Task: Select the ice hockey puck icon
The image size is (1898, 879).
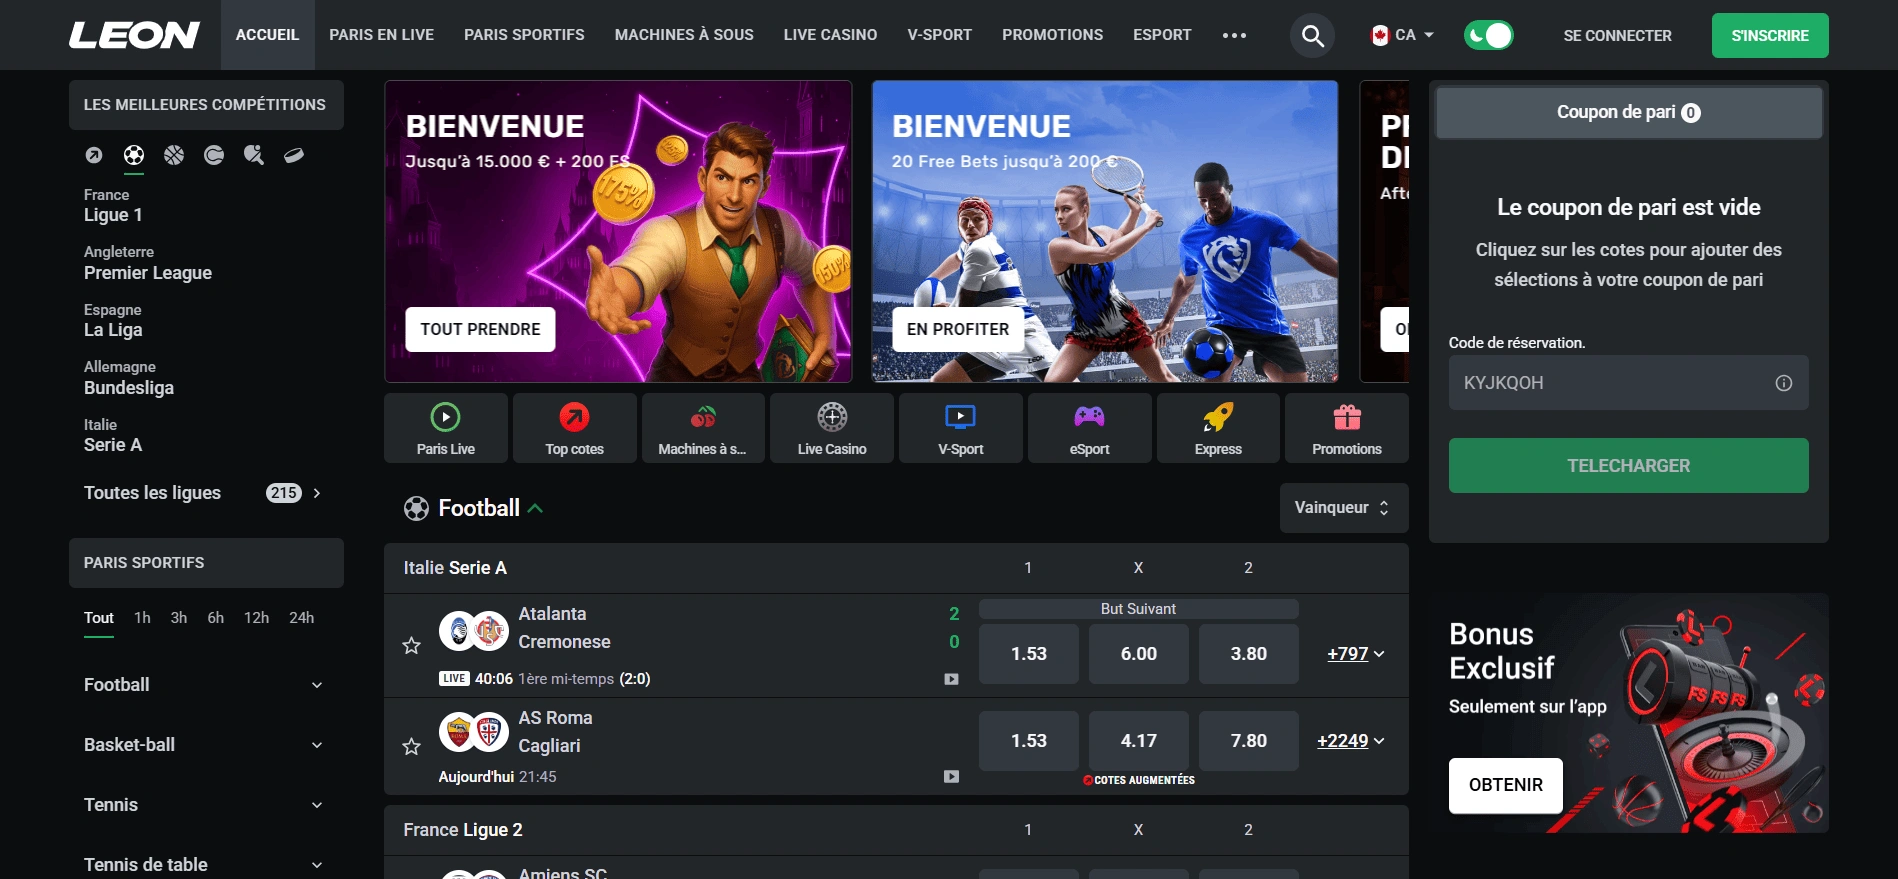Action: tap(294, 155)
